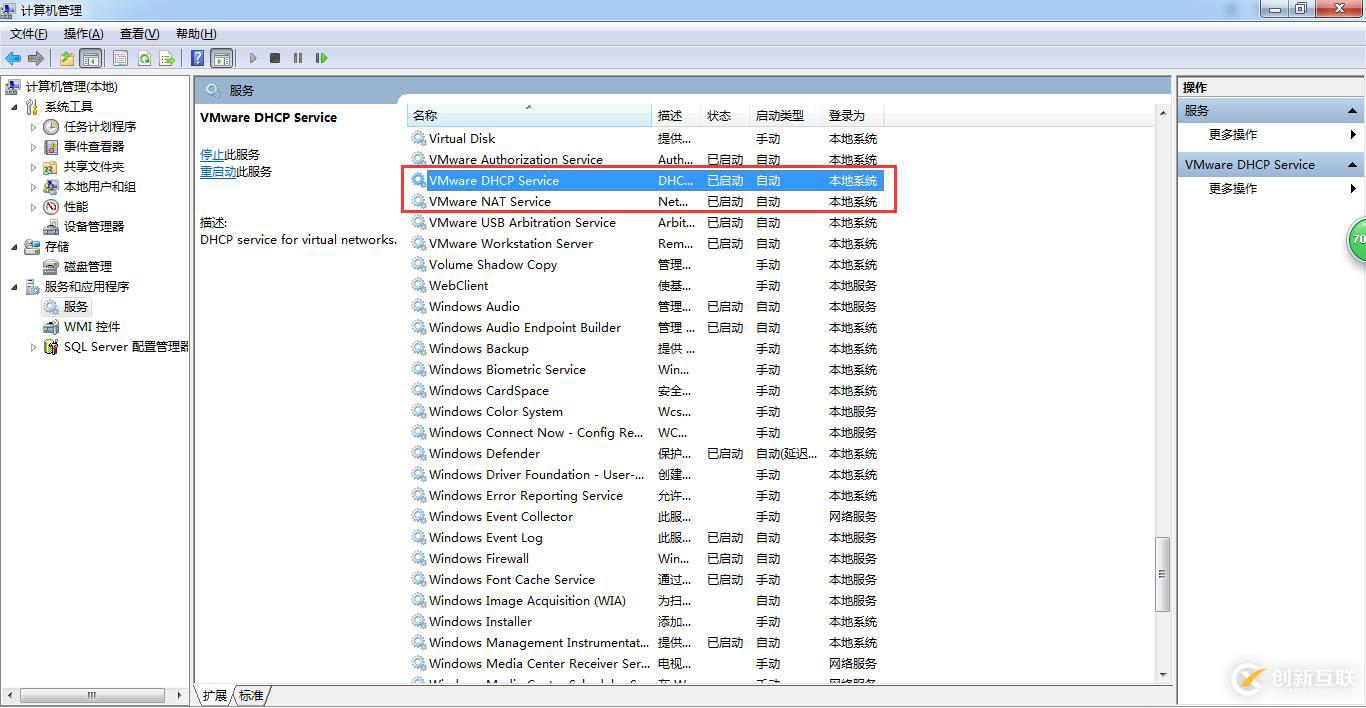
Task: Open the 帮助(H) menu
Action: (x=195, y=34)
